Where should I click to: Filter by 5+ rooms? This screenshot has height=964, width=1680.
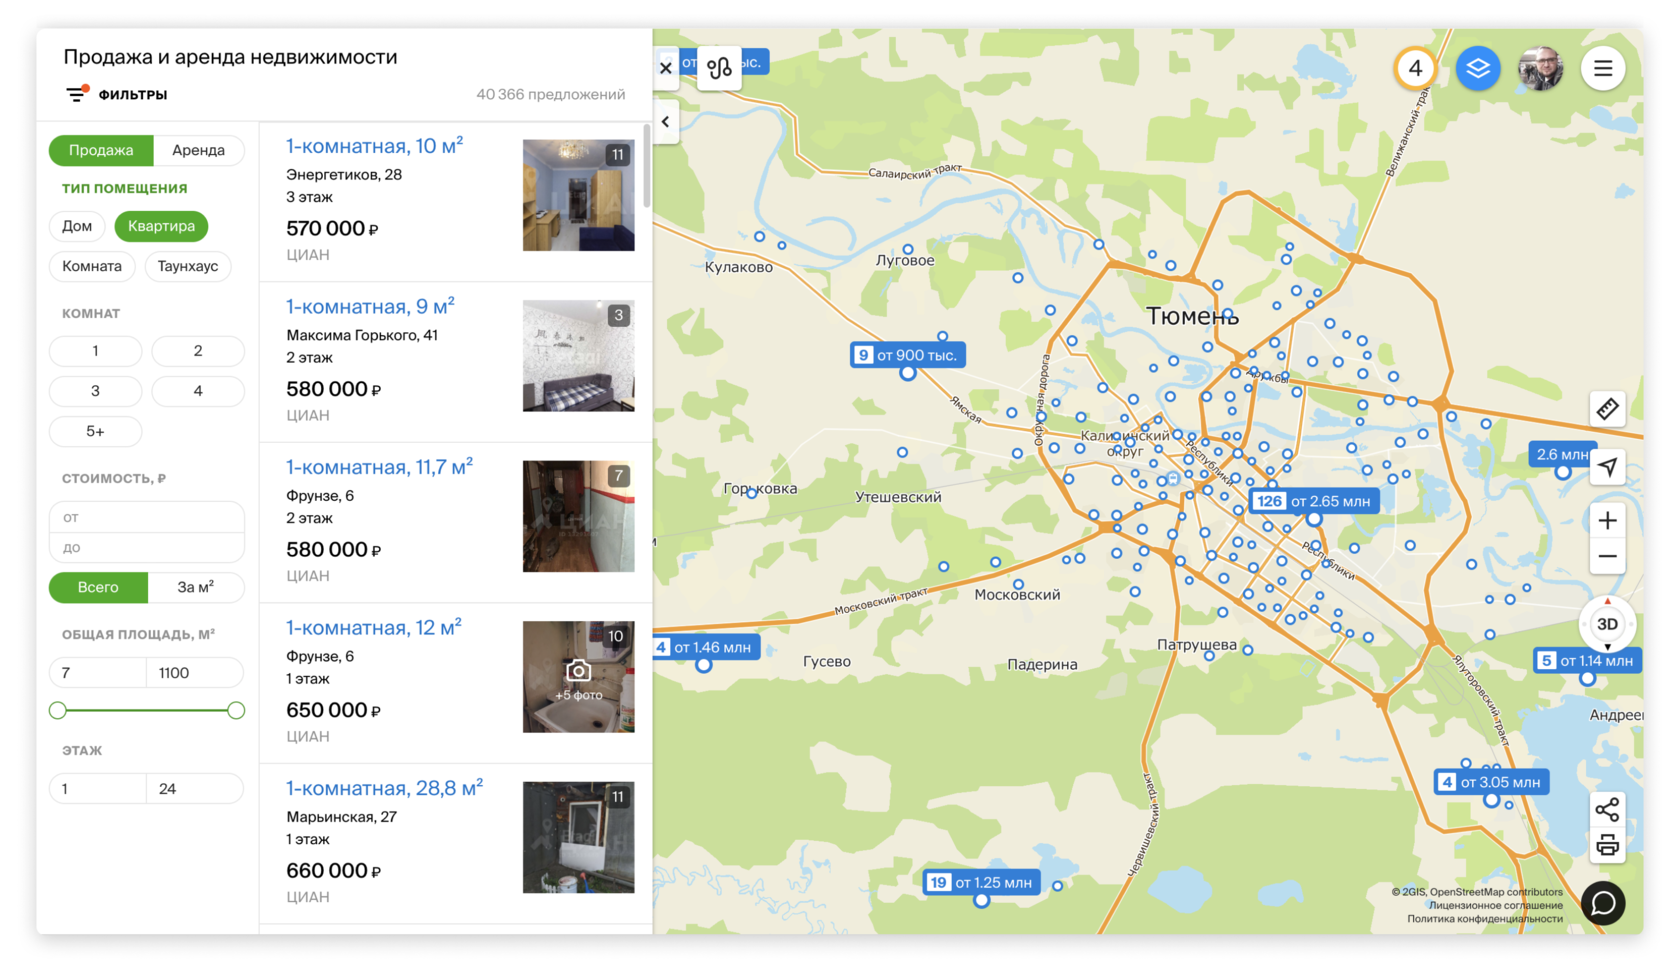pyautogui.click(x=96, y=431)
